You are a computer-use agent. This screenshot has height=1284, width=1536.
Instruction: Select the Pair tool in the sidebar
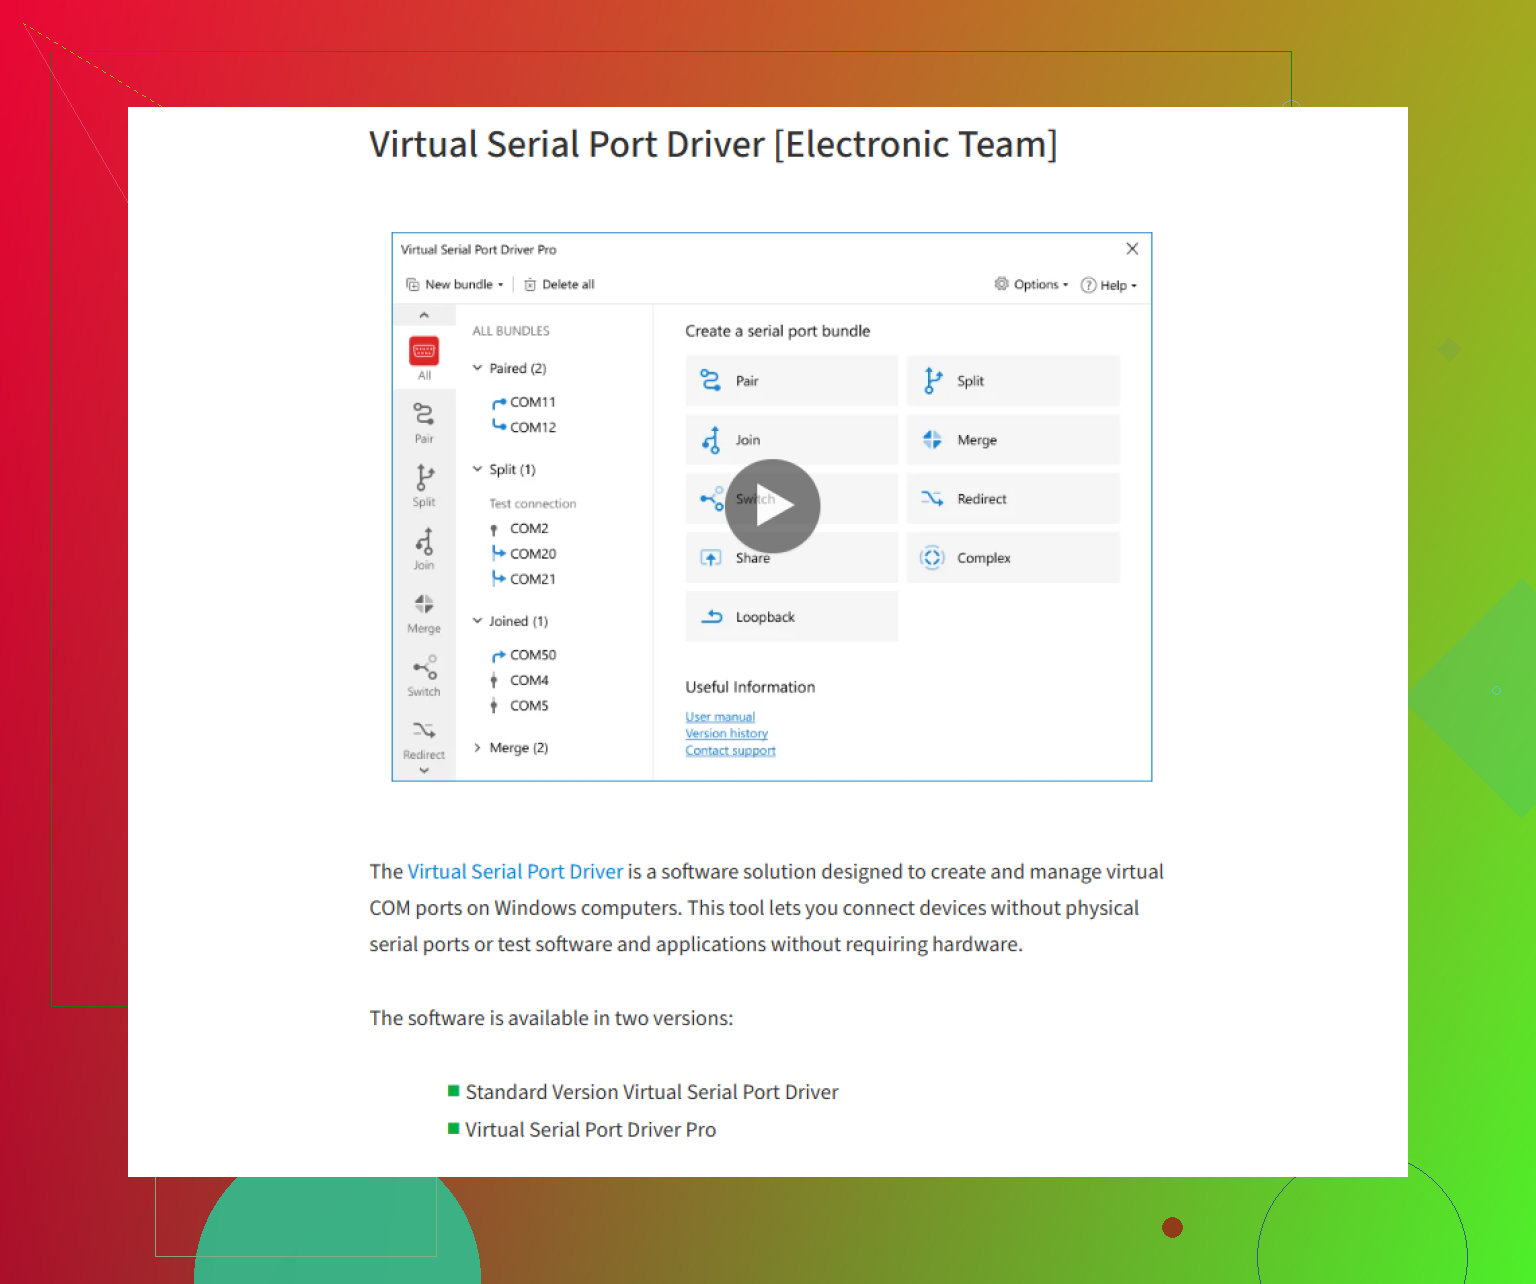423,420
